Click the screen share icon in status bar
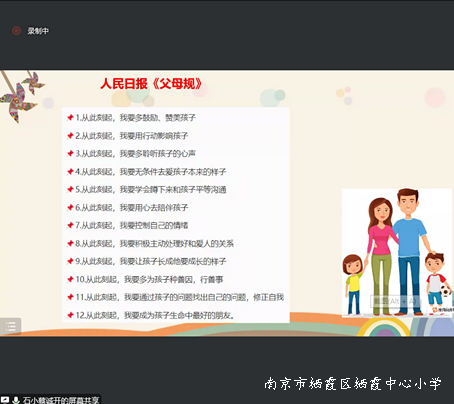The width and height of the screenshot is (454, 404). (x=5, y=399)
